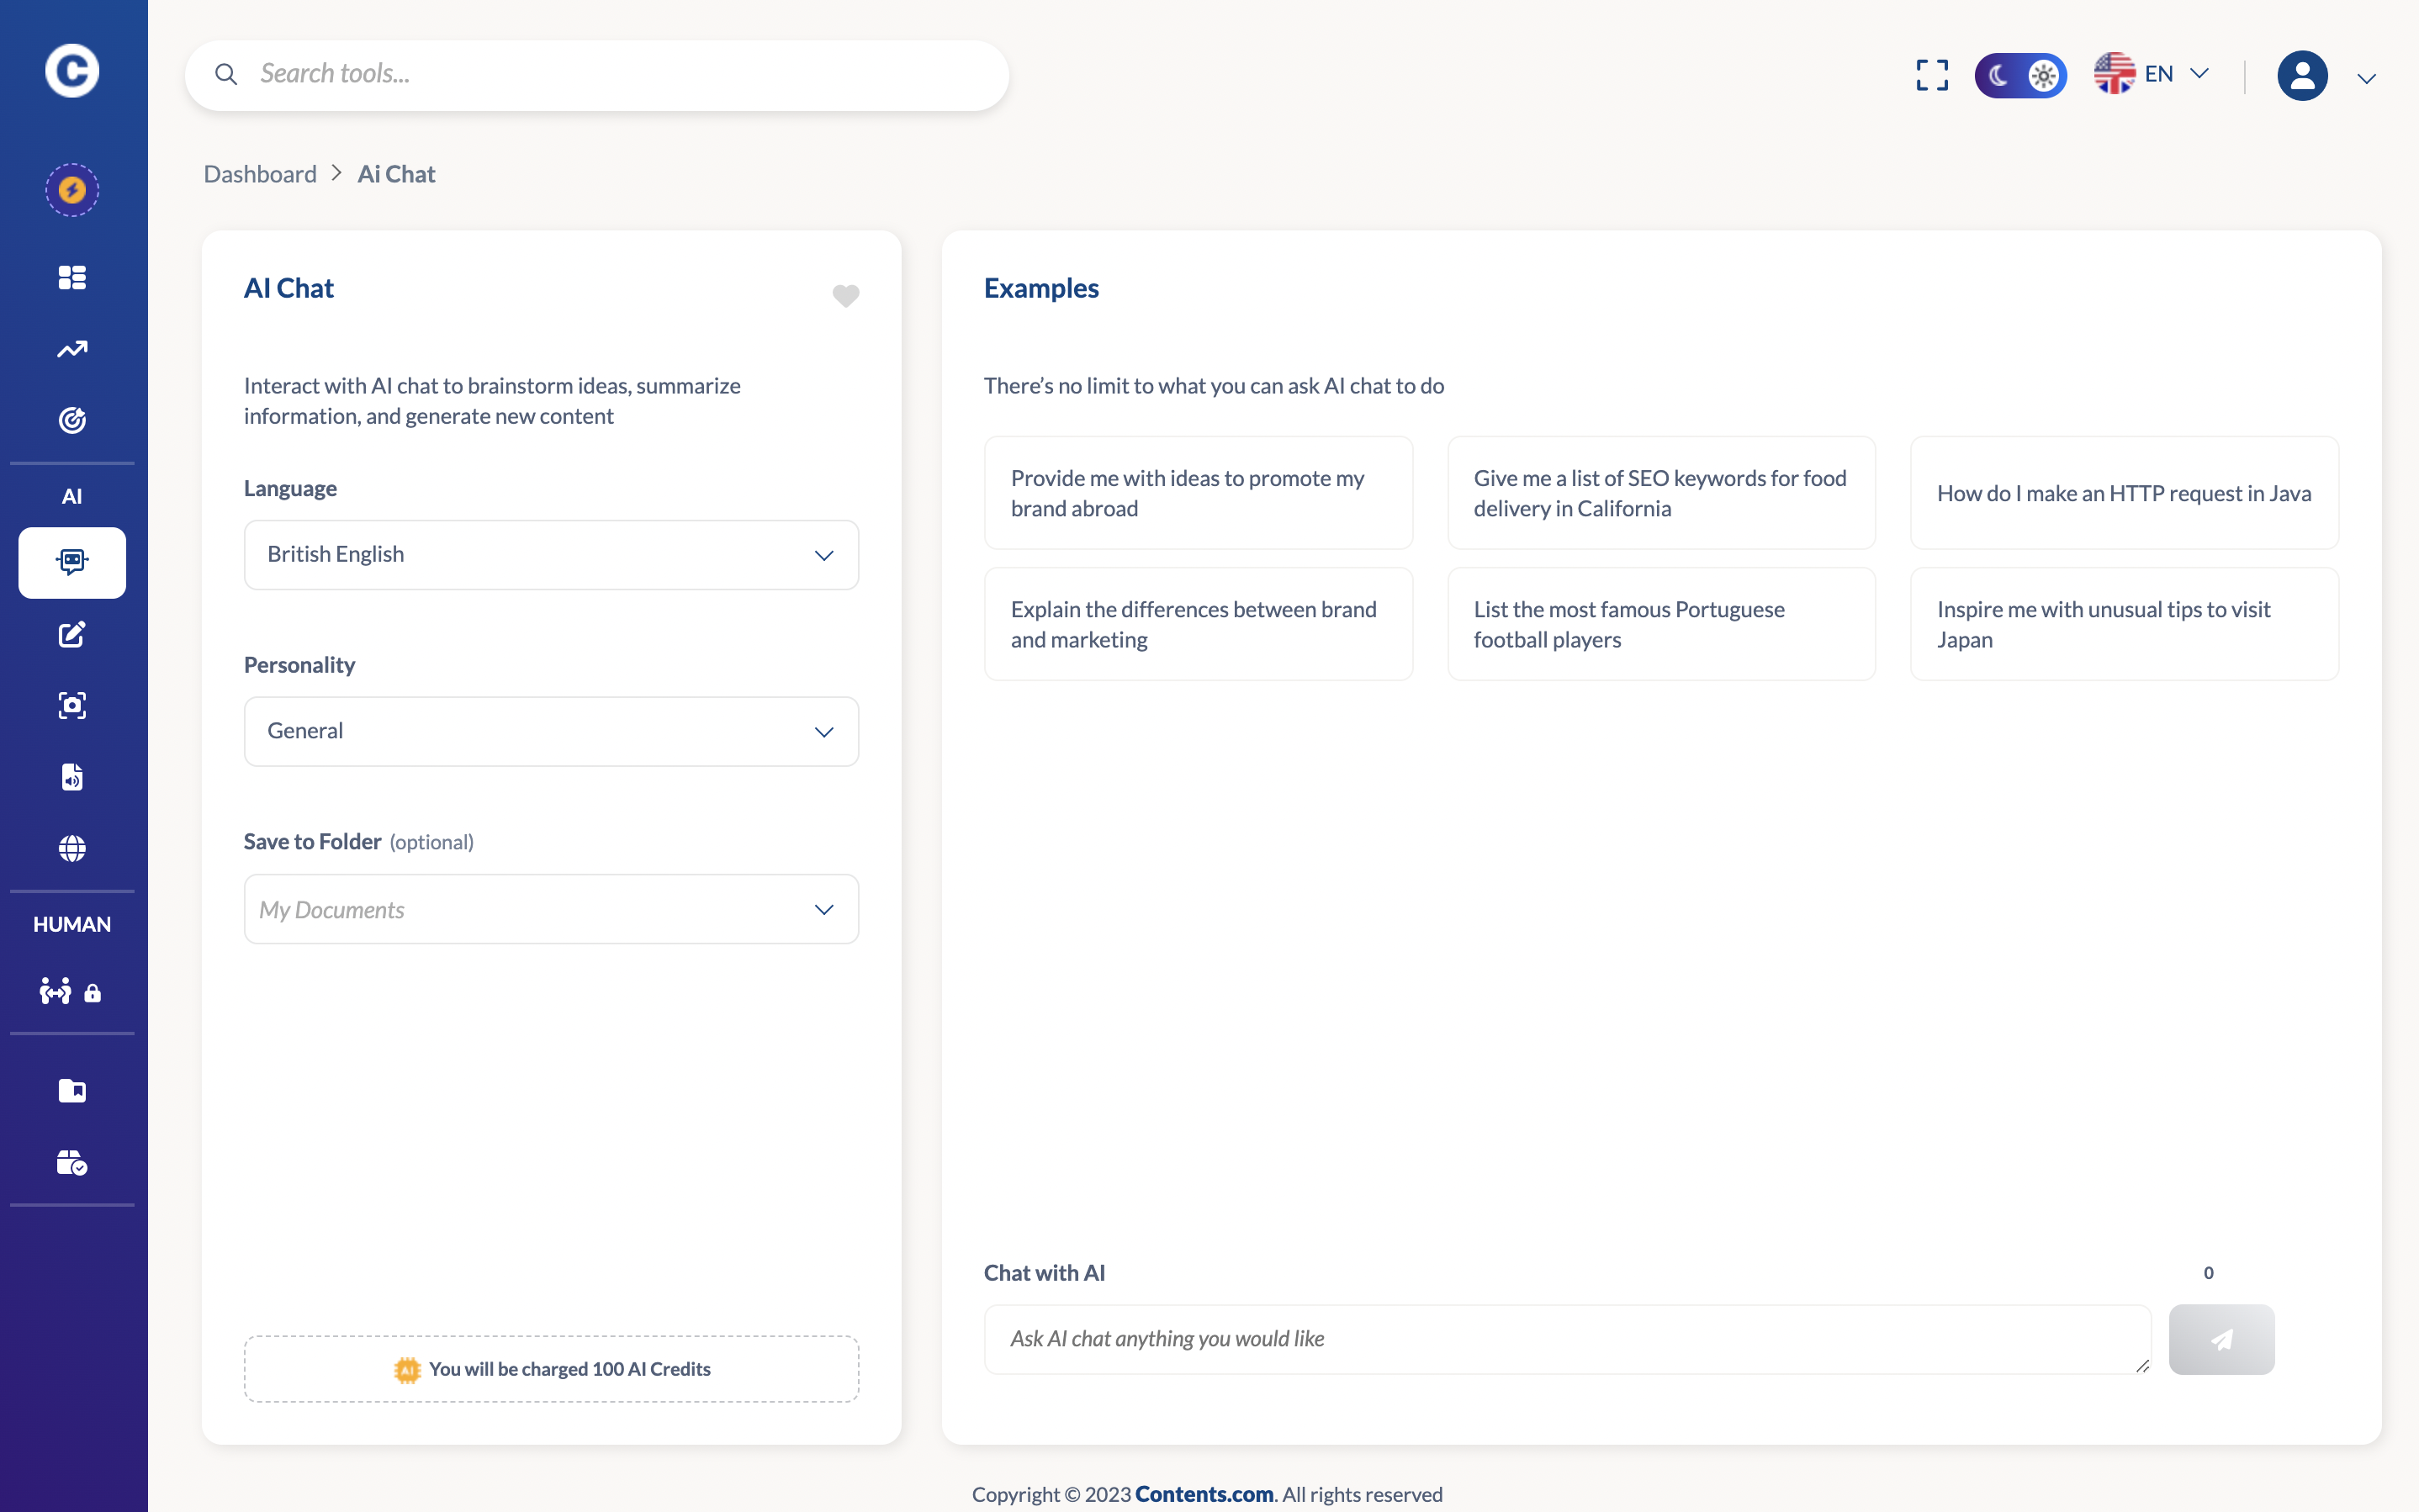Open the saved folder sidebar icon
Viewport: 2419px width, 1512px height.
(x=72, y=1090)
